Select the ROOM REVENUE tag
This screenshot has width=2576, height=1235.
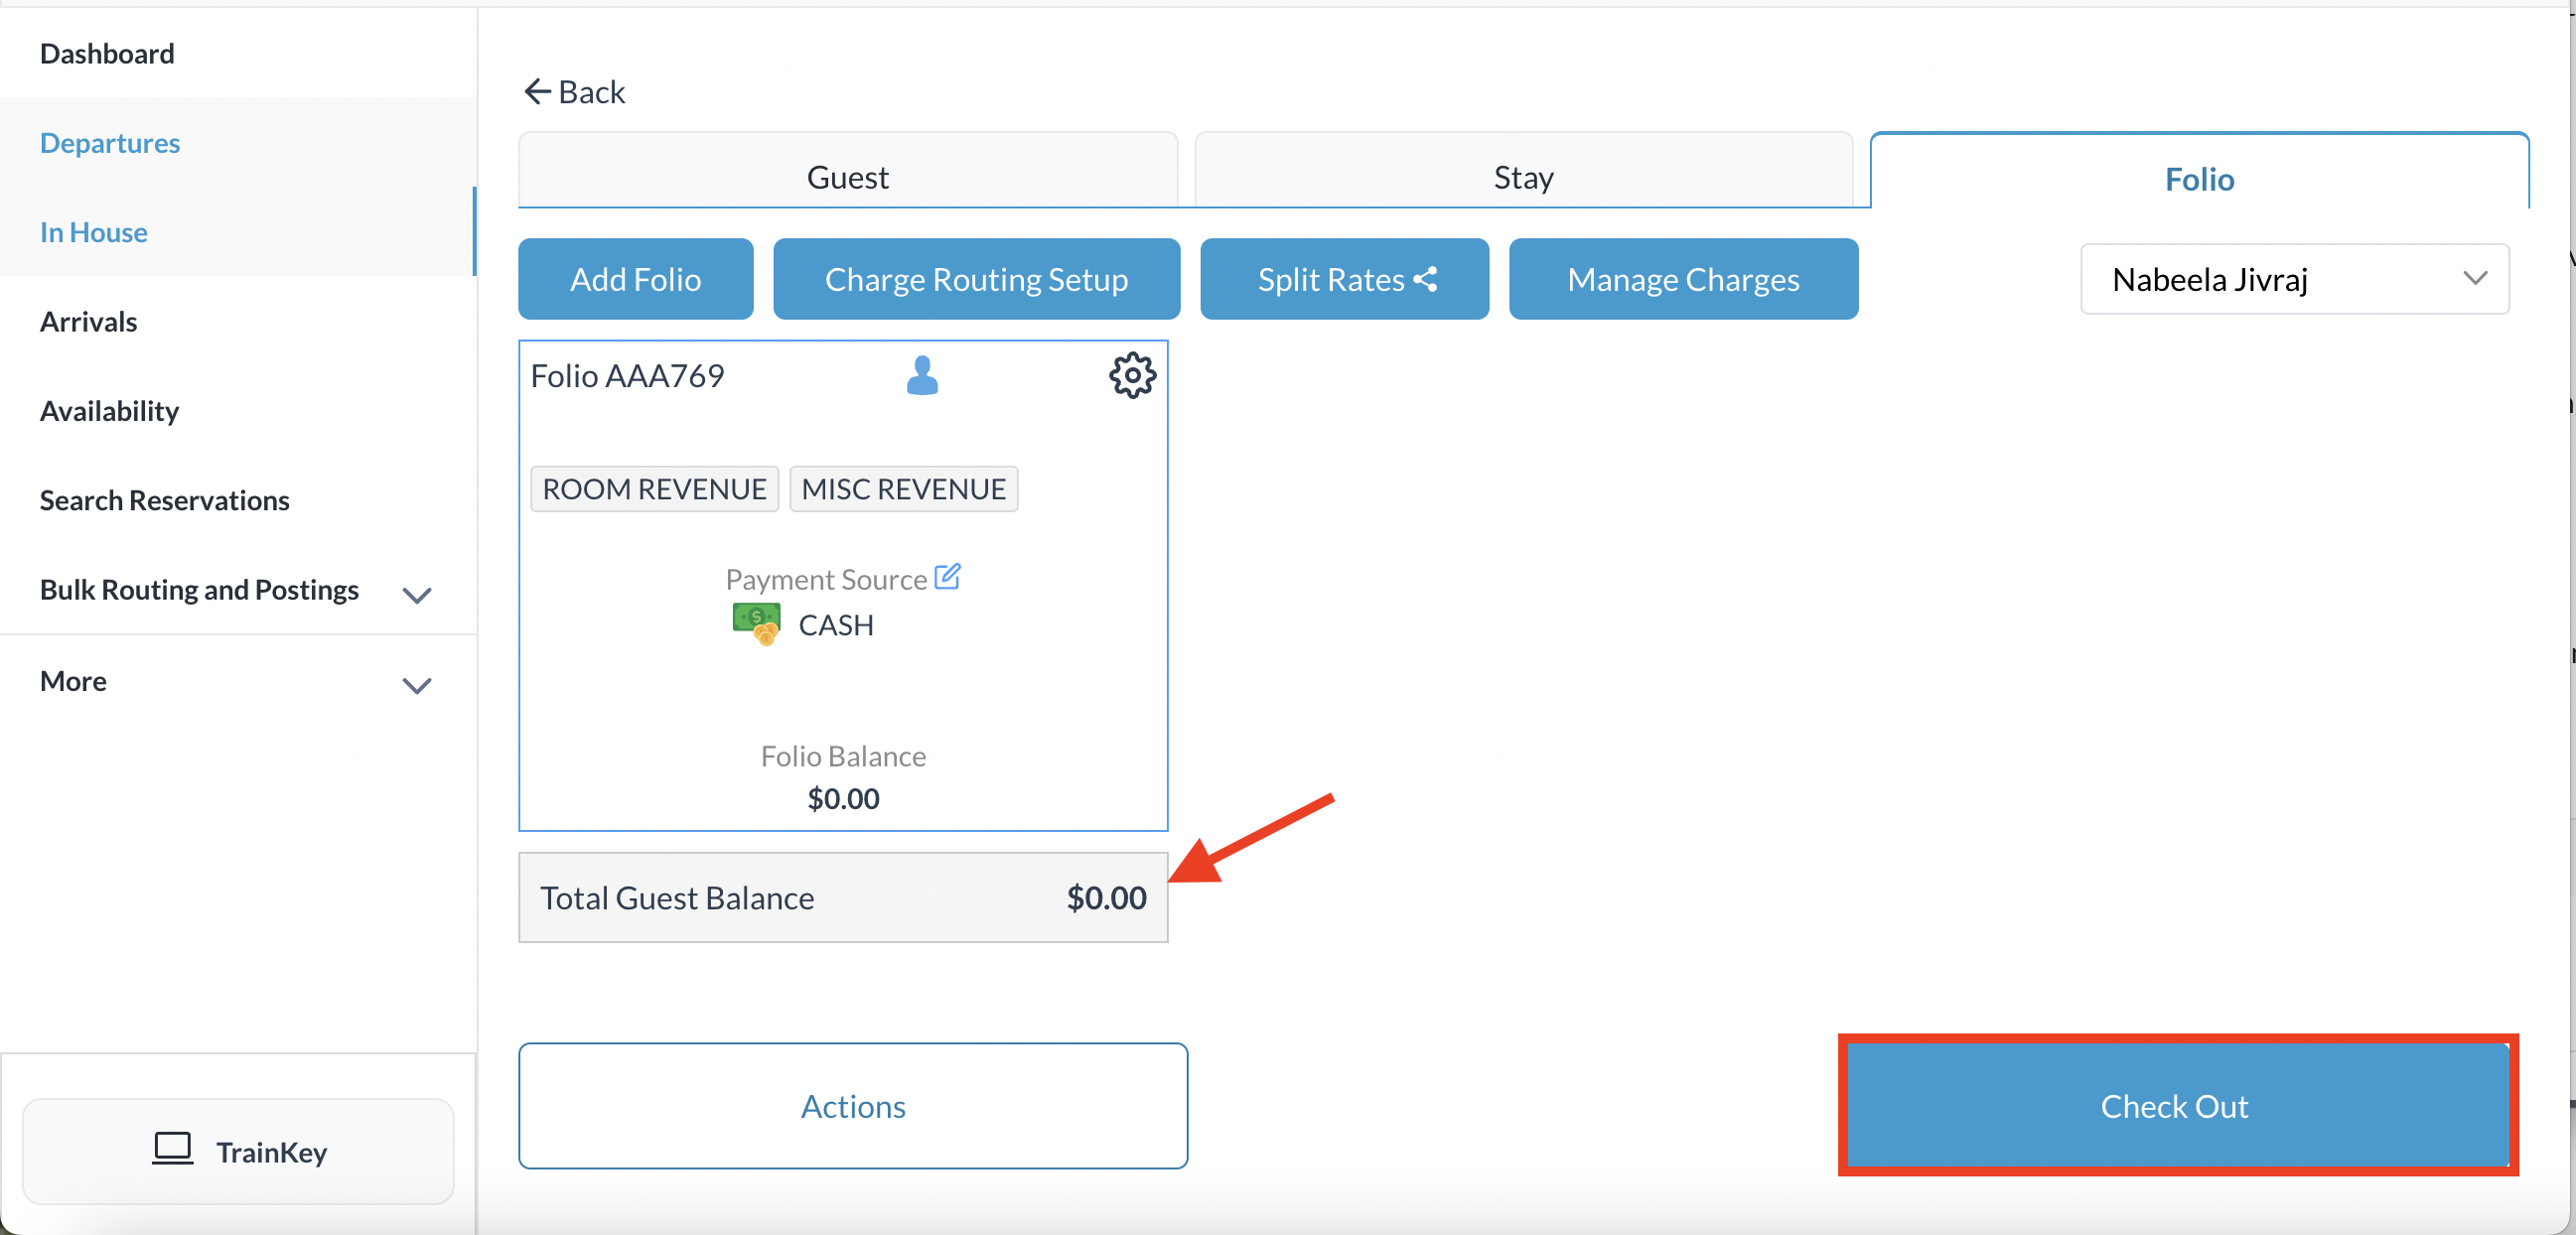(x=654, y=489)
